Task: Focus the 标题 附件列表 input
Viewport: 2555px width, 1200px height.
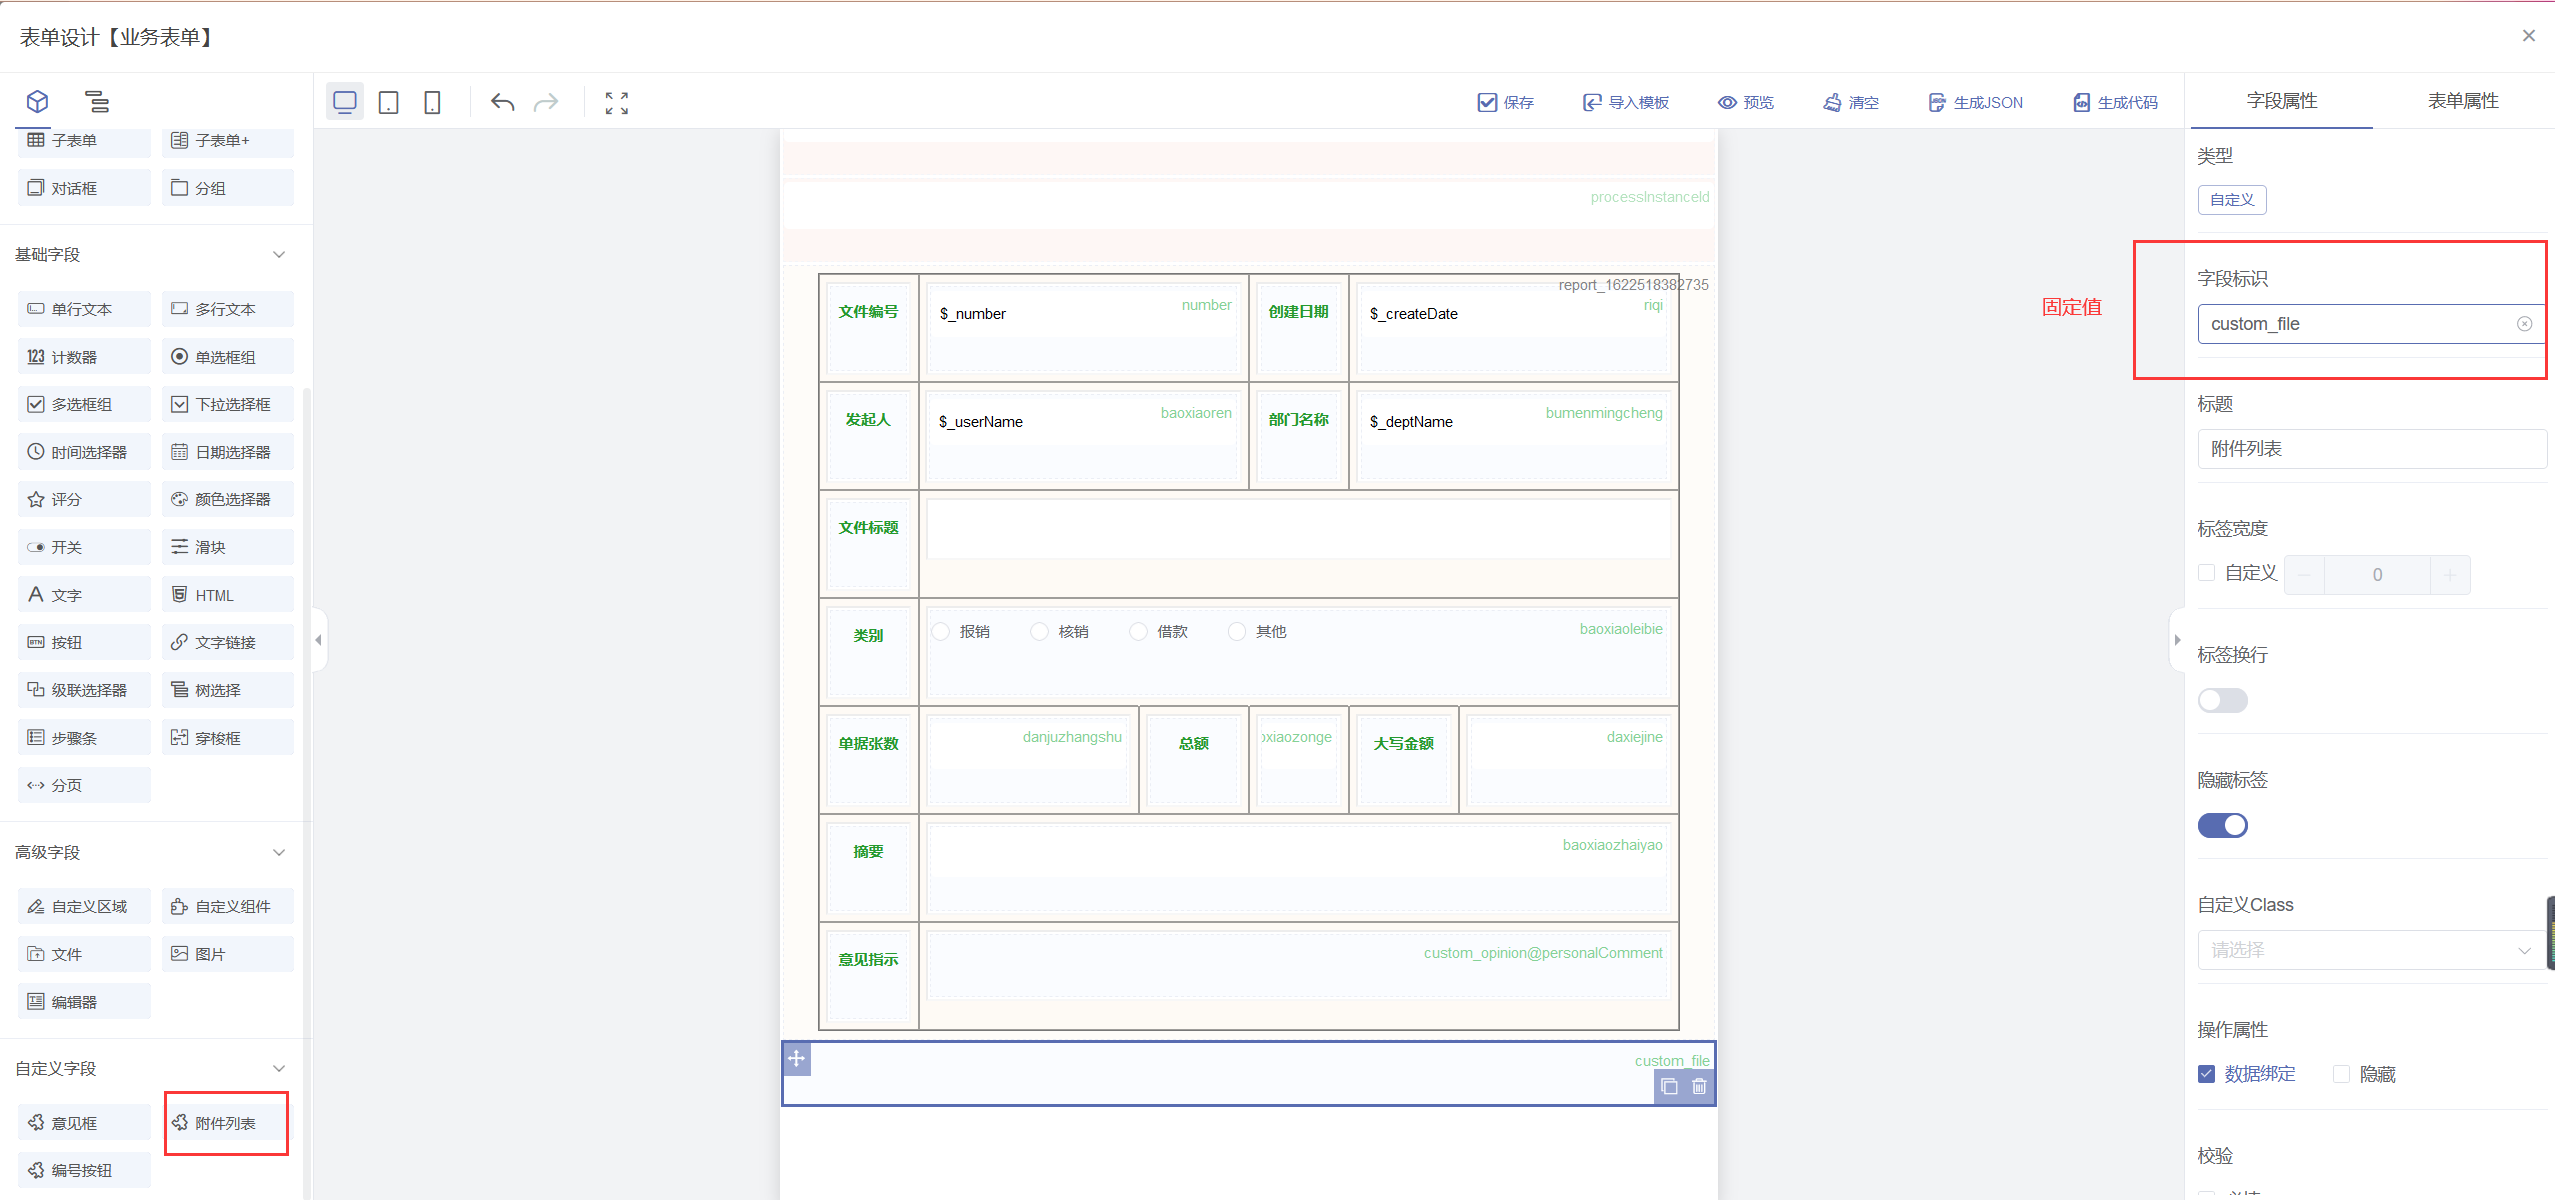Action: tap(2372, 449)
